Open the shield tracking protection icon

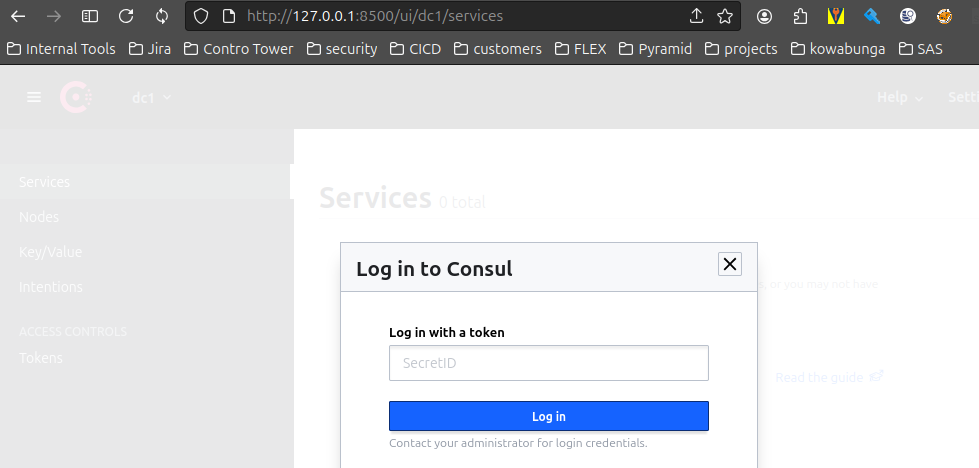(200, 16)
